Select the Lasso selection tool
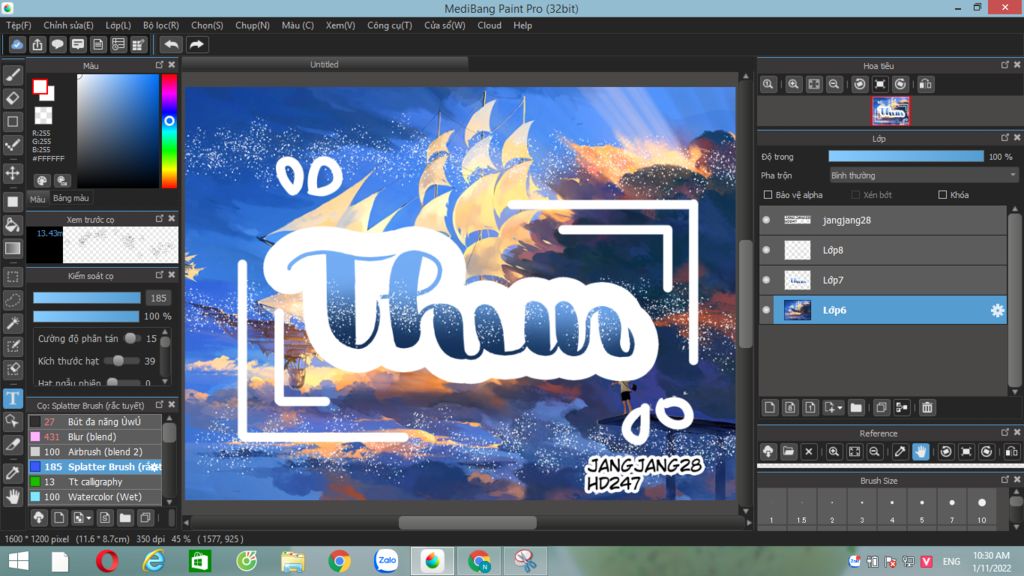 pos(12,300)
